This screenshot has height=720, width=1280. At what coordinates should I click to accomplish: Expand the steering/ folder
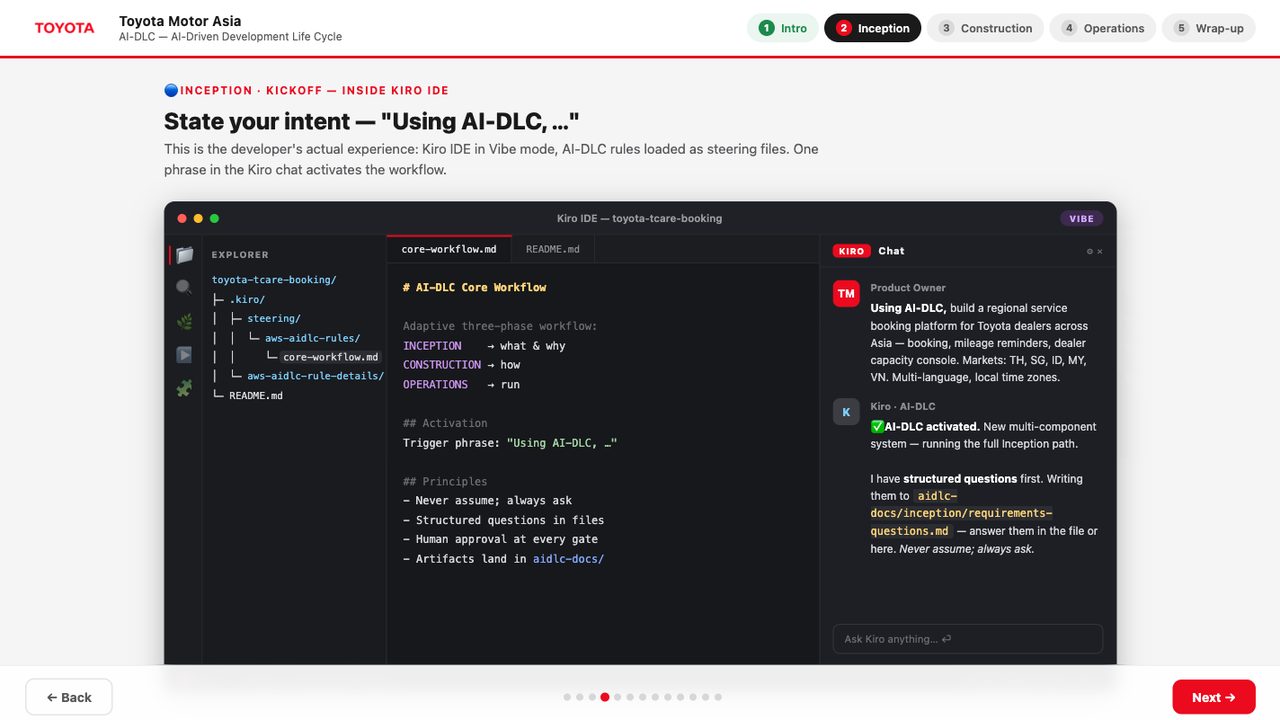(x=274, y=318)
